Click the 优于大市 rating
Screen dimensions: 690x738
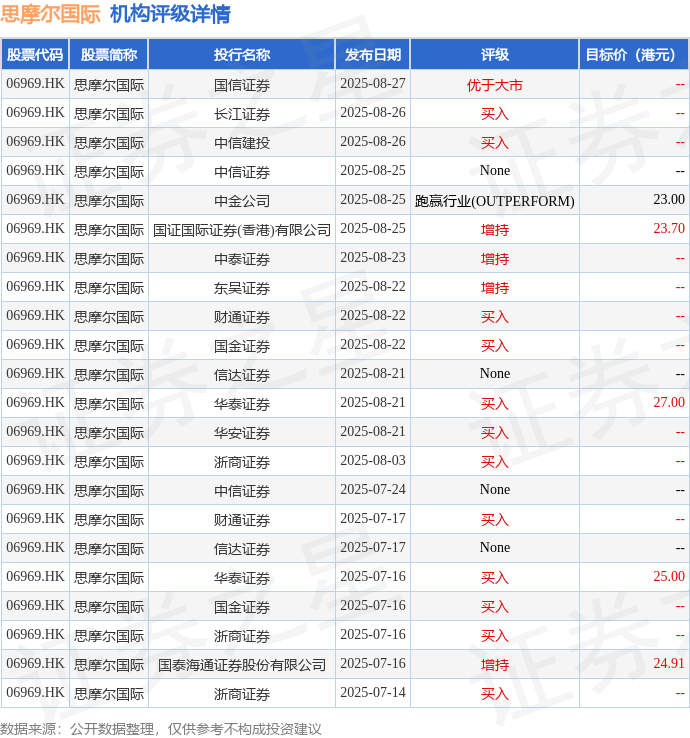(495, 85)
